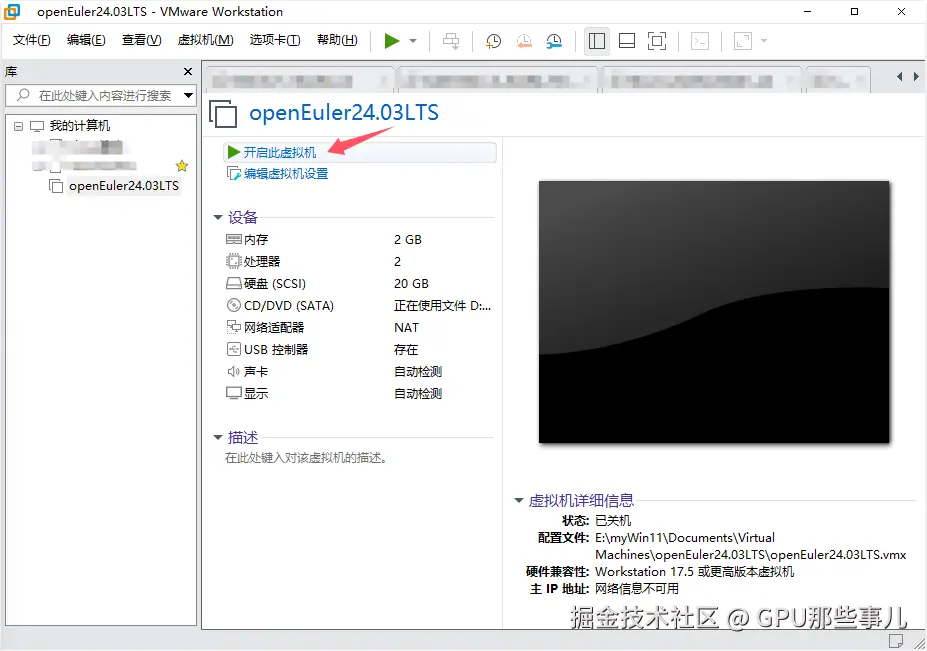Toggle the library panel visibility
This screenshot has height=651, width=927.
[x=595, y=40]
